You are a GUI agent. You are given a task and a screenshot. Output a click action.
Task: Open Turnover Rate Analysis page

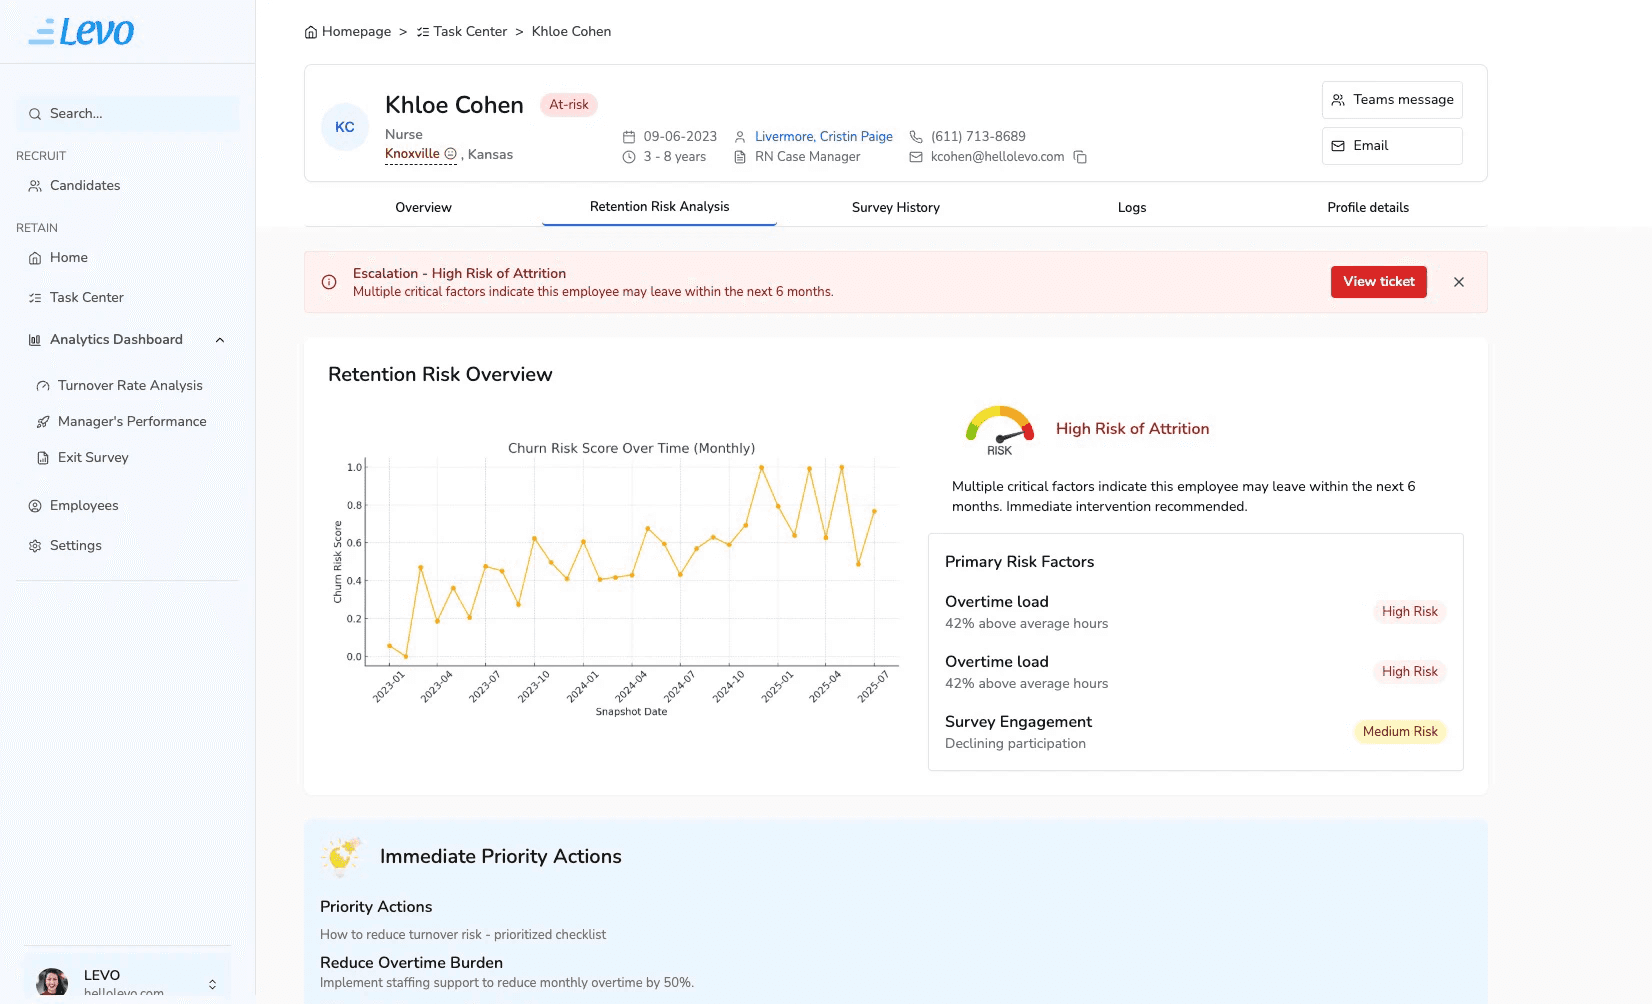click(x=127, y=386)
